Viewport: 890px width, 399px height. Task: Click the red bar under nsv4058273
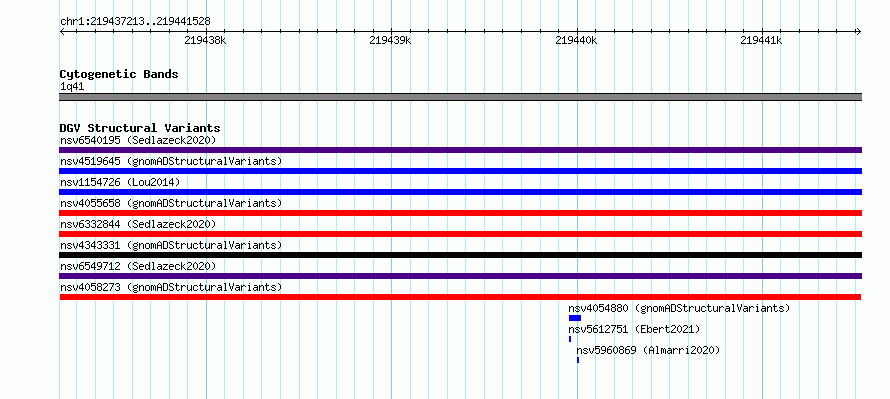coord(460,297)
